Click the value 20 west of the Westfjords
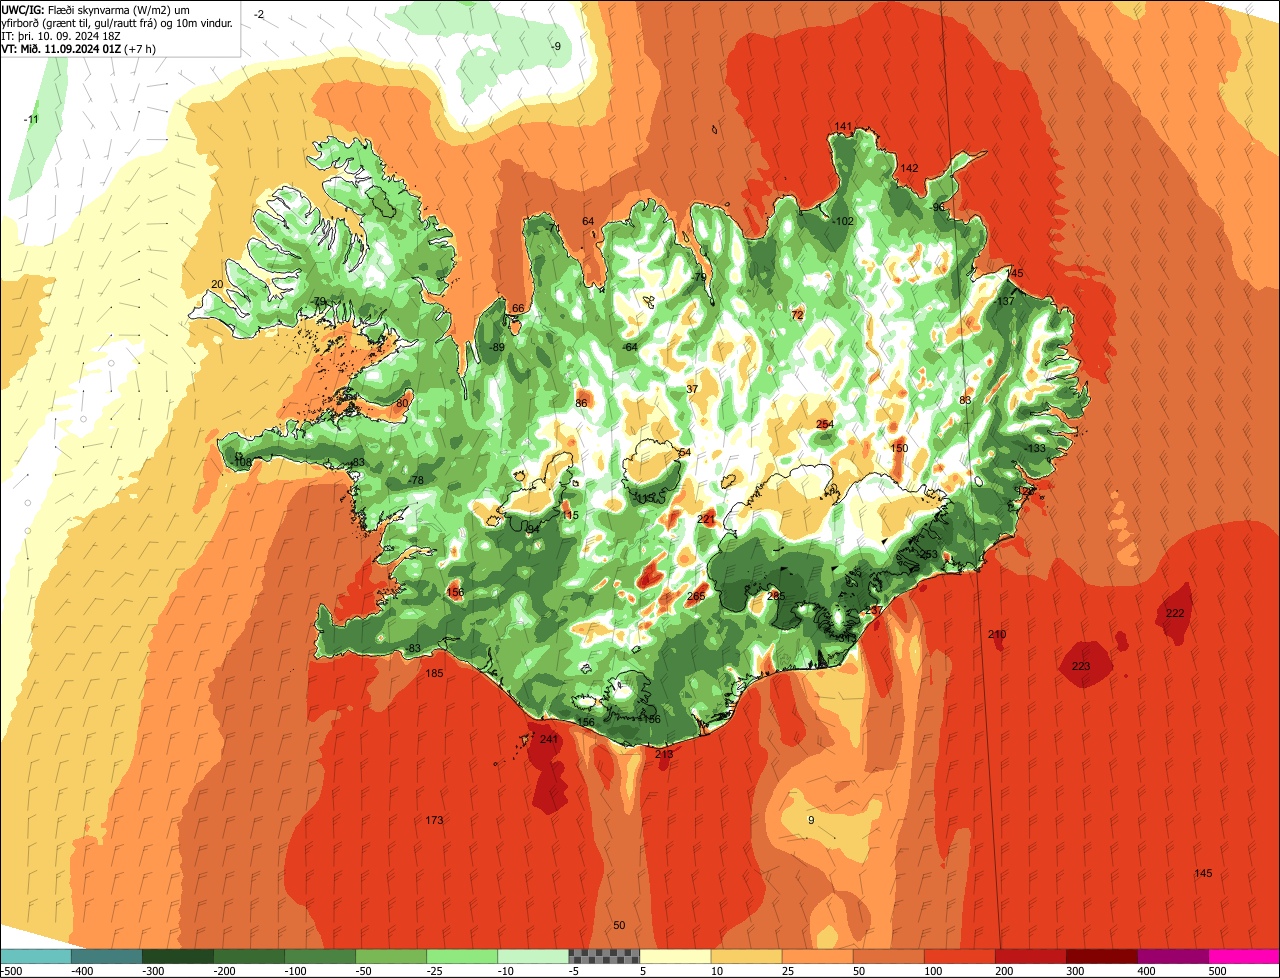Screen dimensions: 1280x978 tap(217, 284)
